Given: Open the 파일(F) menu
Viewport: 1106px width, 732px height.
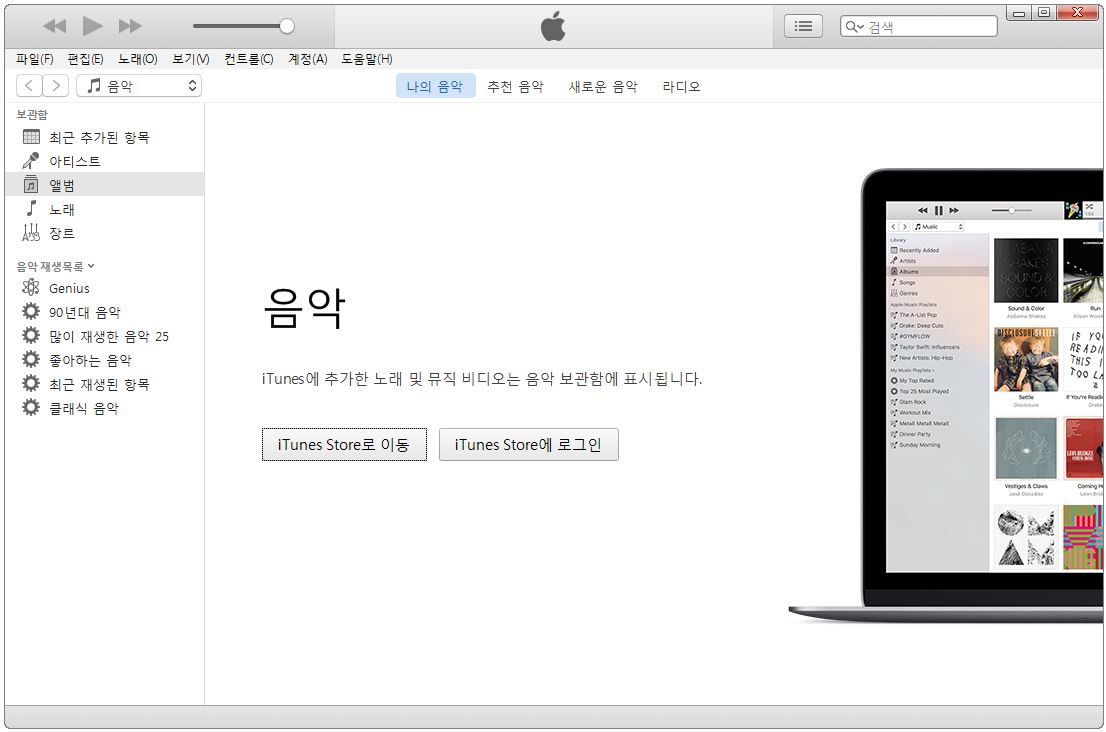Looking at the screenshot, I should [x=35, y=59].
